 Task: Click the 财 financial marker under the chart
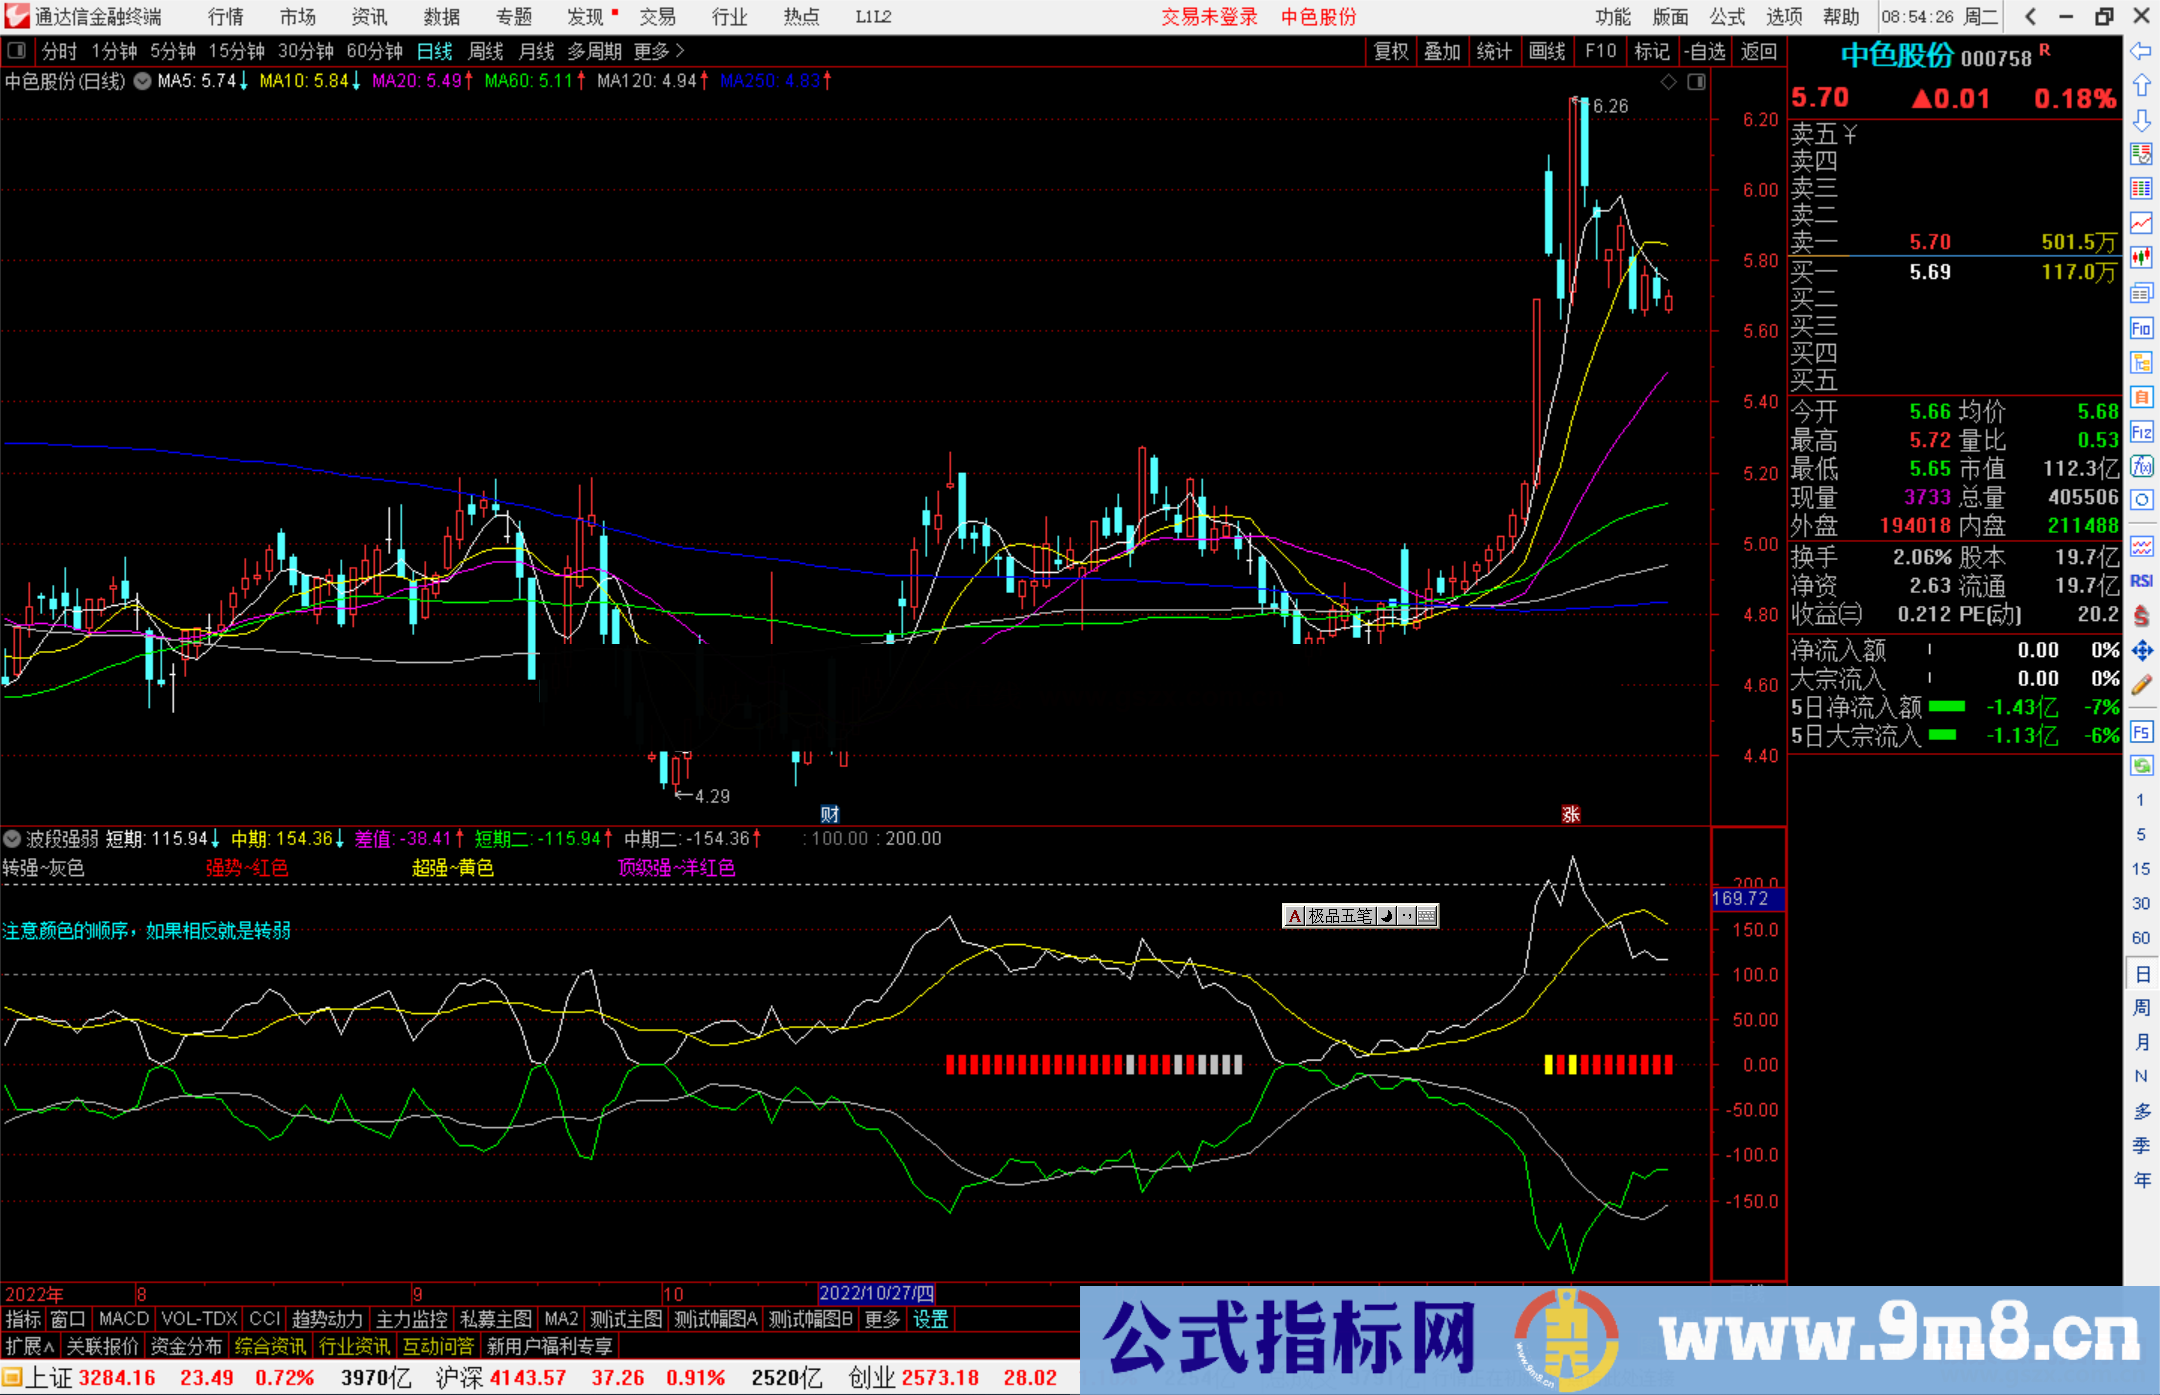829,814
